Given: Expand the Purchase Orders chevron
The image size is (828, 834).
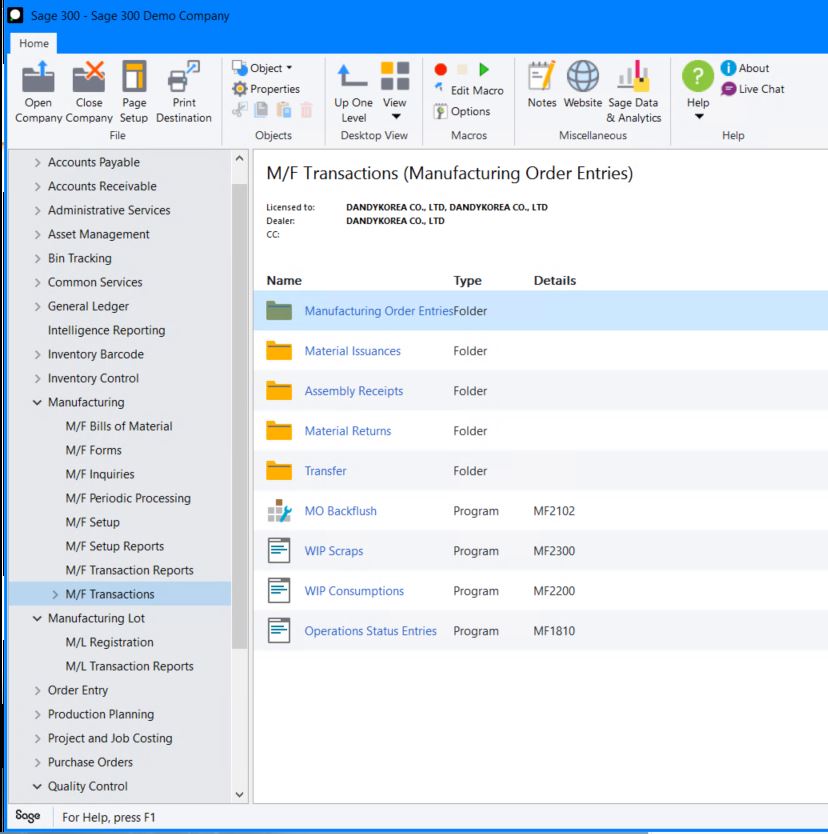Looking at the screenshot, I should tap(37, 762).
